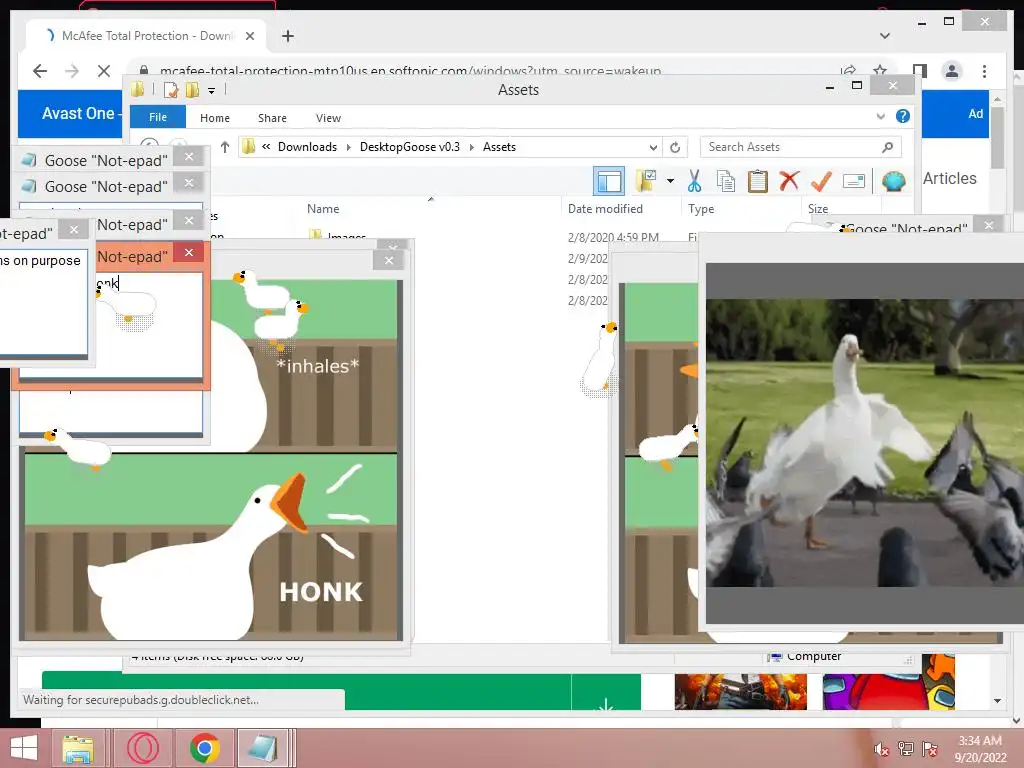
Task: Open the File tab in Assets window
Action: (158, 117)
